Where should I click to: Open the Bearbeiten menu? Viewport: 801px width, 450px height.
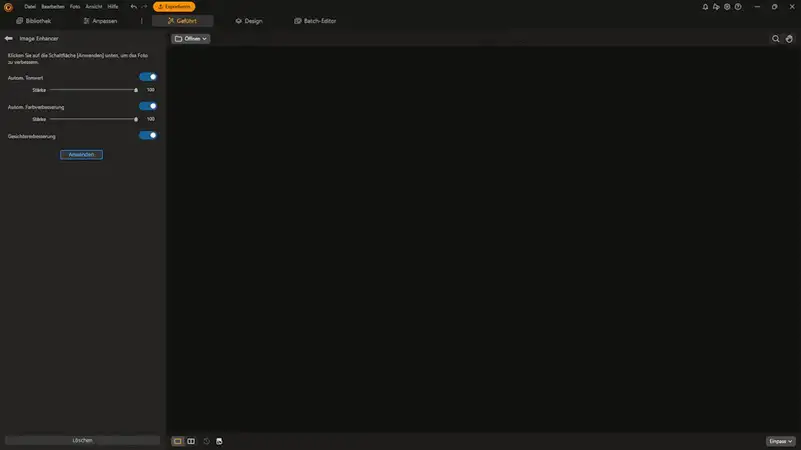pyautogui.click(x=53, y=7)
